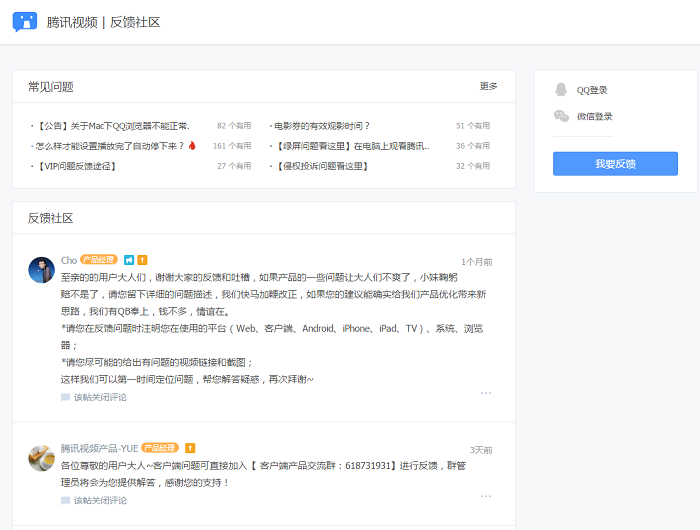Click the flame hot icon in FAQ list

[x=192, y=146]
